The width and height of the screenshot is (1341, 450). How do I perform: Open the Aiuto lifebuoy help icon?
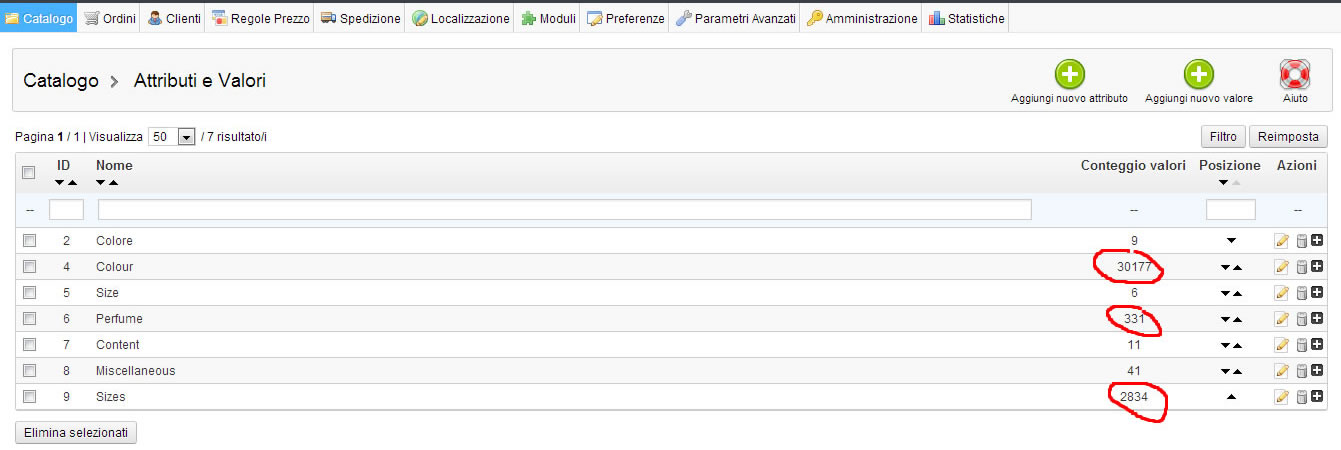coord(1295,74)
